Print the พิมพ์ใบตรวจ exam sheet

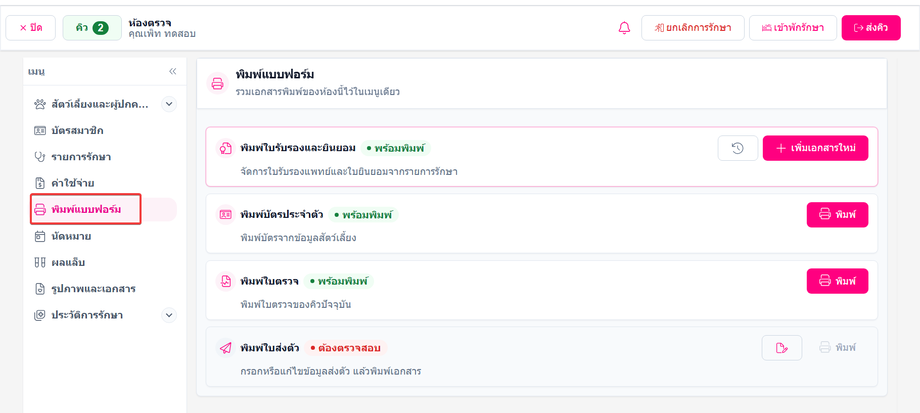pyautogui.click(x=837, y=281)
